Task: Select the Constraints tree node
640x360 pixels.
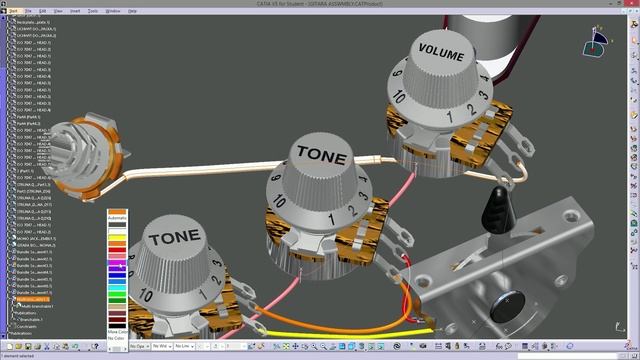Action: click(26, 327)
